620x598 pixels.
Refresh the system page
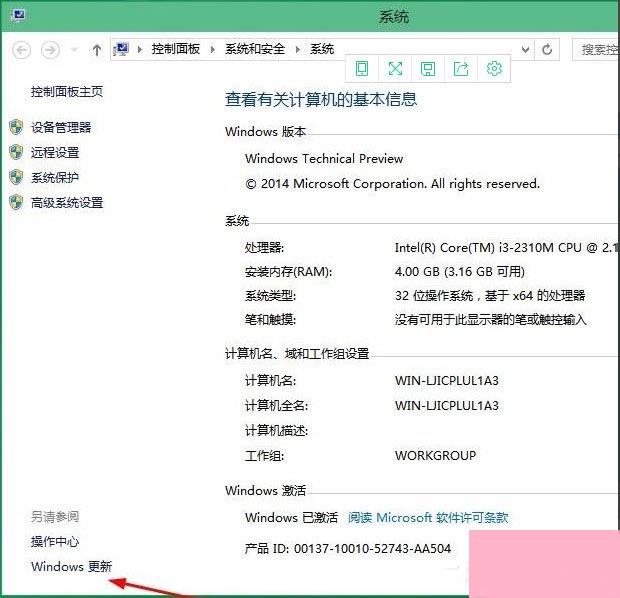click(547, 49)
